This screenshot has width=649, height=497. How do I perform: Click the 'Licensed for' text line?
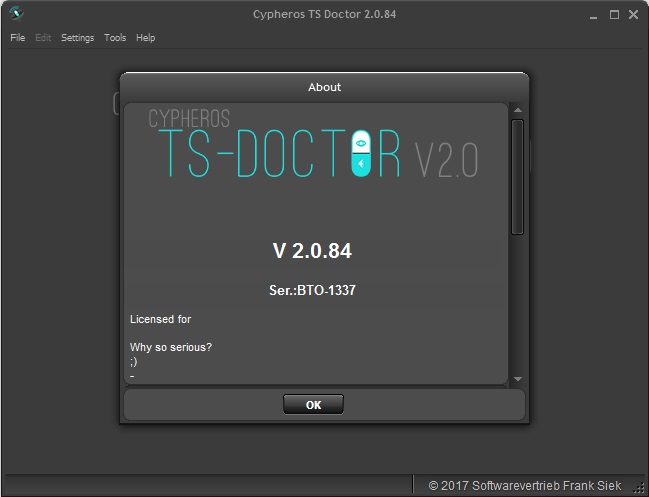[x=160, y=319]
